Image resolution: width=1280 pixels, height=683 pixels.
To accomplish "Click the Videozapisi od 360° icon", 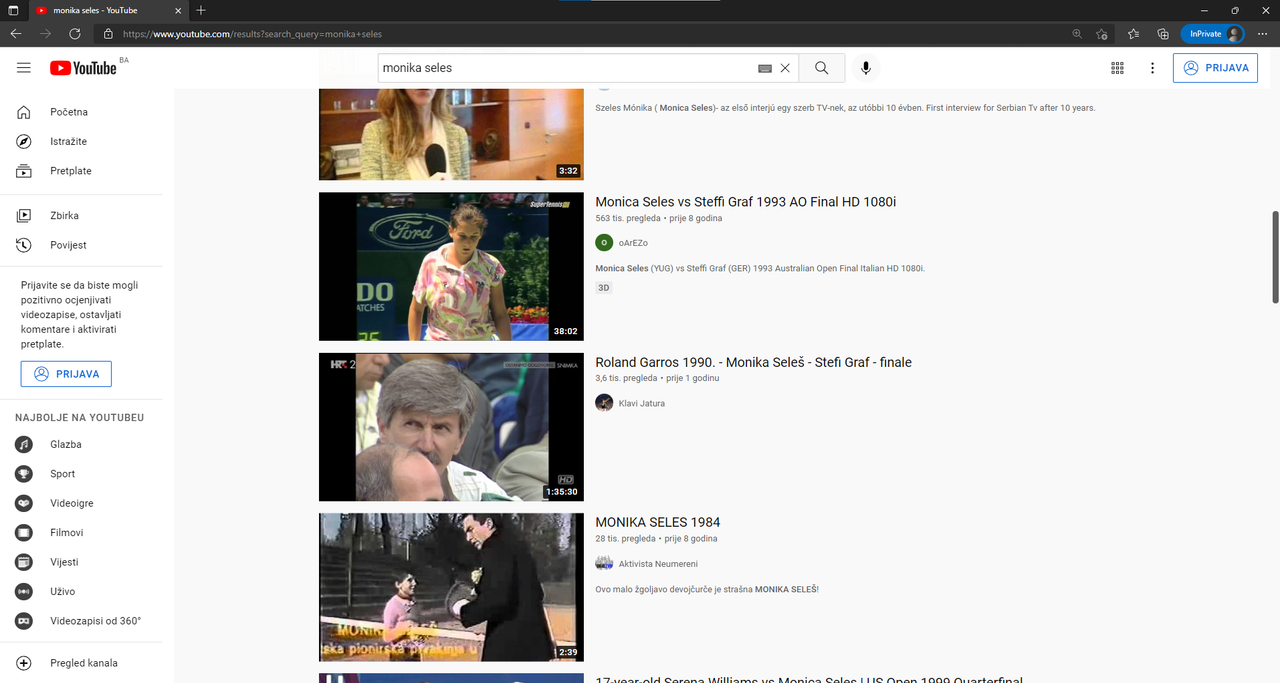I will click(x=24, y=621).
